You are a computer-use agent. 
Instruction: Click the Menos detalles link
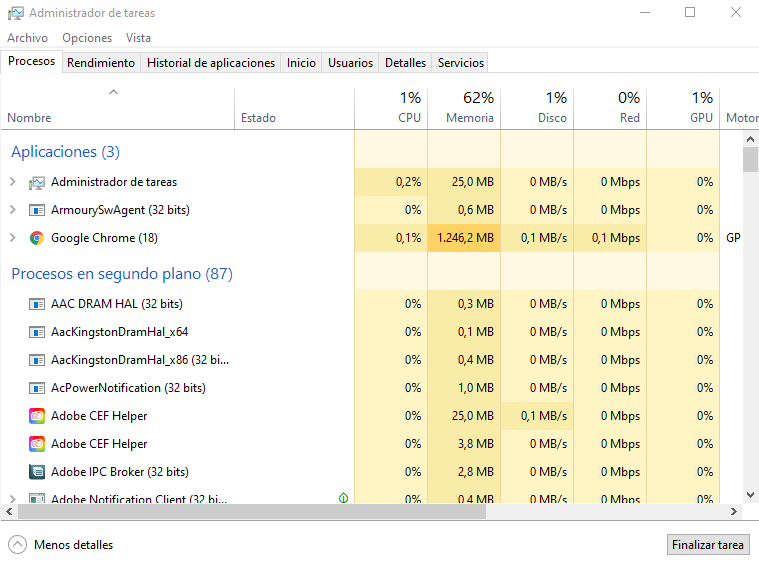(74, 545)
